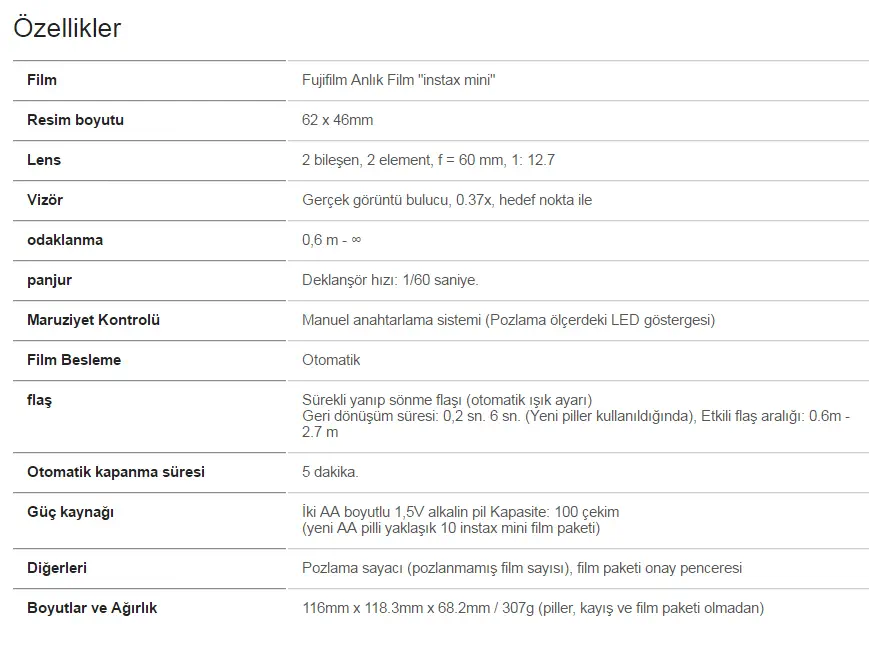
Task: Click the Otomatik kapanma süresi label
Action: pos(116,472)
